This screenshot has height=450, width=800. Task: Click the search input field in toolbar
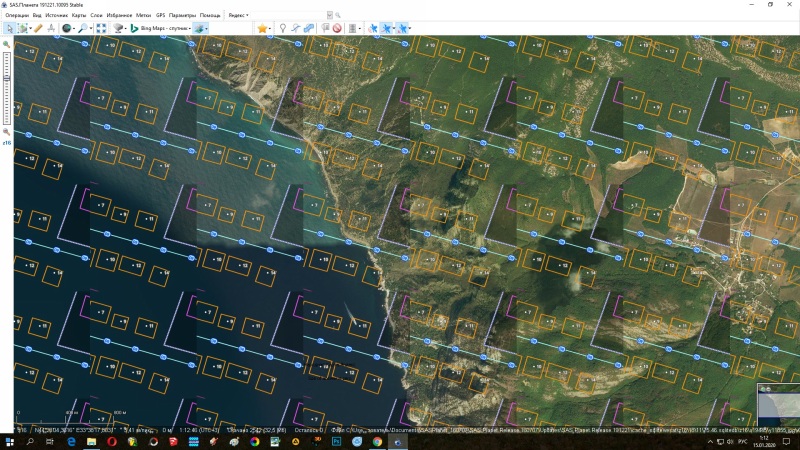[x=290, y=16]
